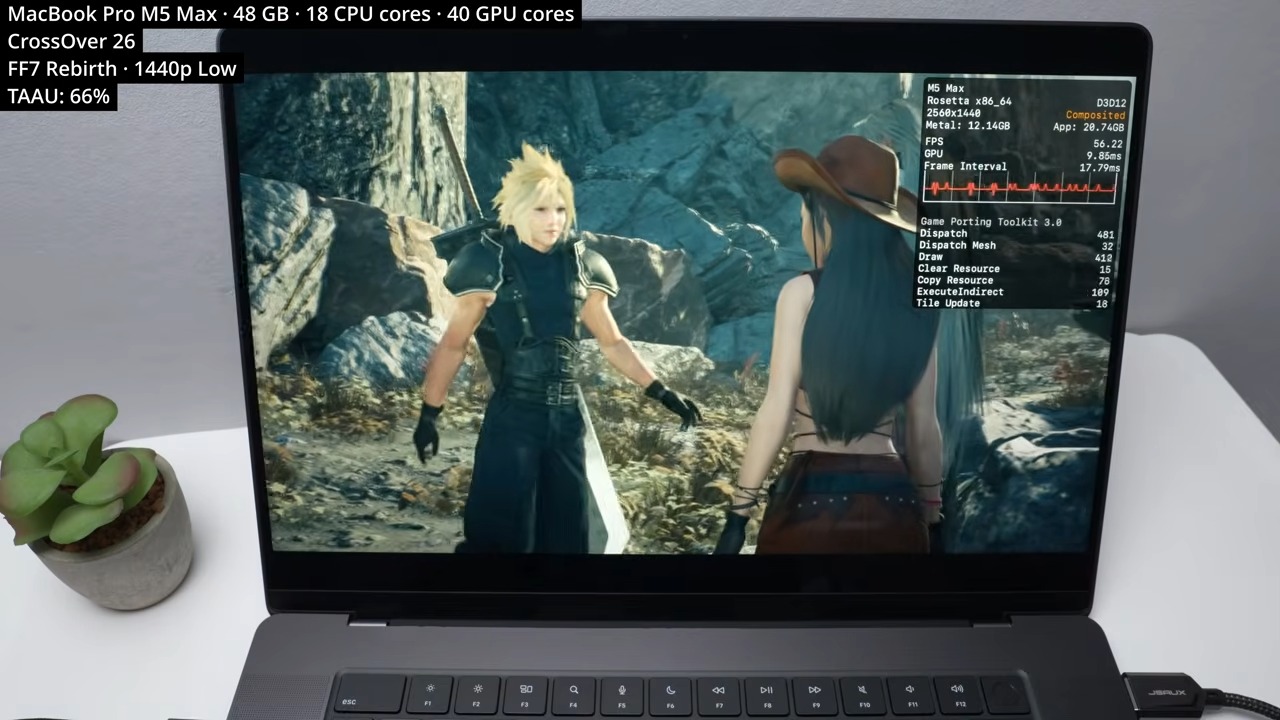Click the orange Composited label
This screenshot has width=1280, height=720.
click(1094, 115)
